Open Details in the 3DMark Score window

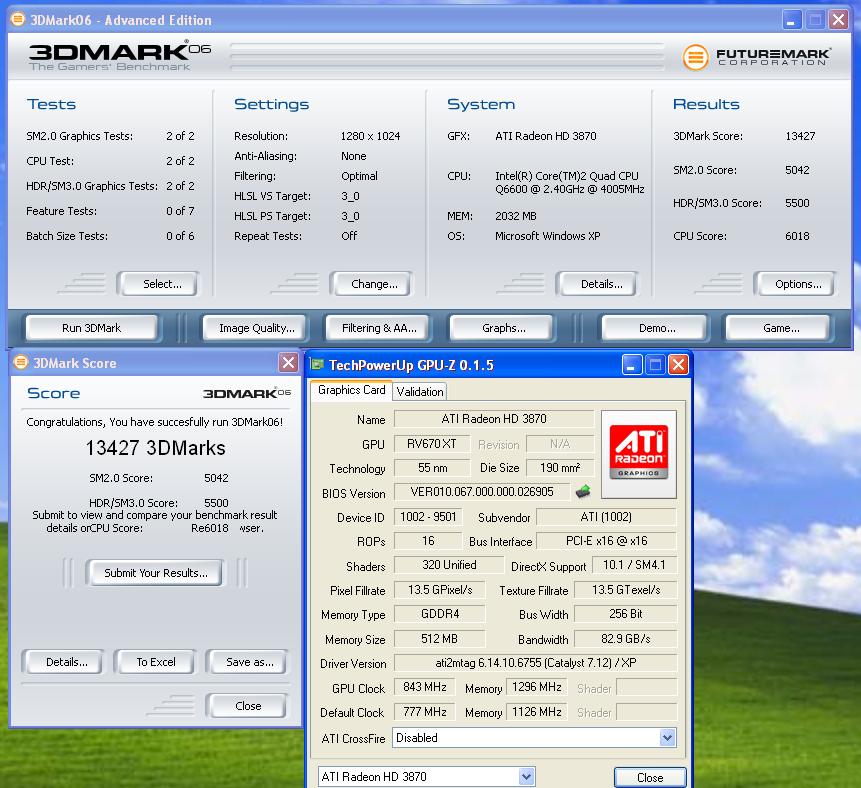pyautogui.click(x=63, y=662)
